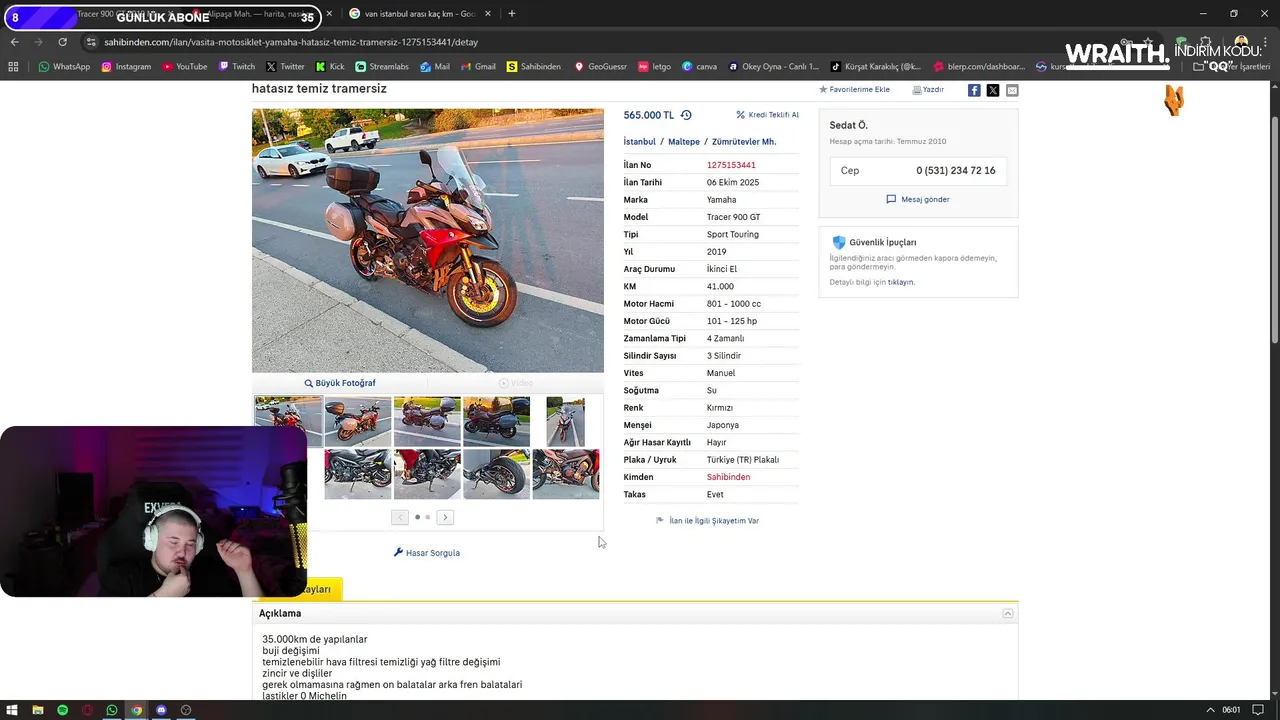Open the Twitter bookmark
Image resolution: width=1280 pixels, height=720 pixels.
coord(285,67)
